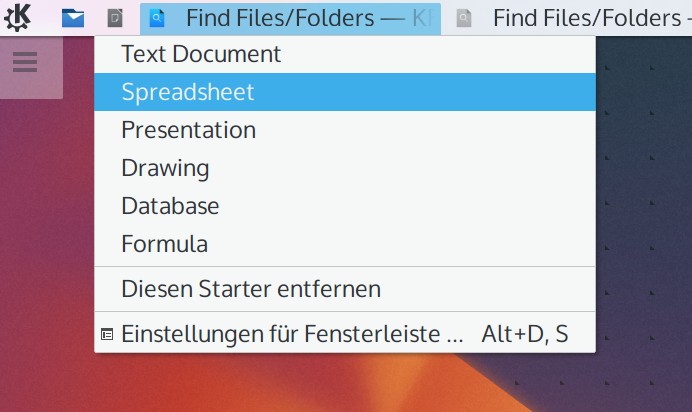Create a new Presentation from the menu
The width and height of the screenshot is (692, 412).
tap(345, 130)
